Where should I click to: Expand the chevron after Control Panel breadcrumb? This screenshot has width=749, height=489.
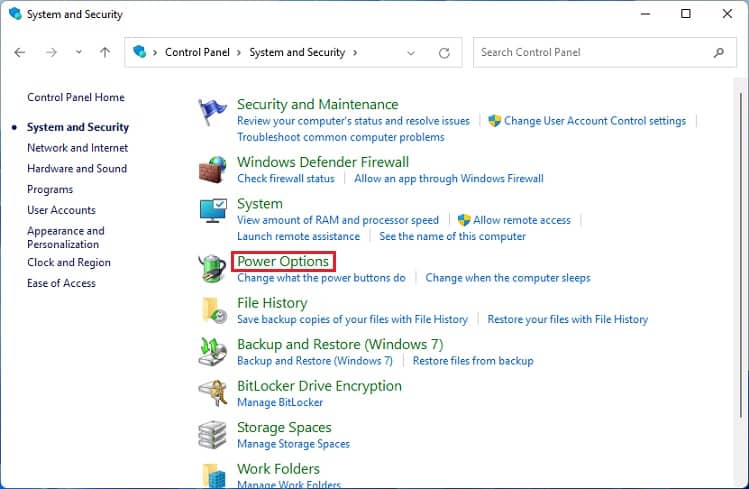tap(239, 53)
